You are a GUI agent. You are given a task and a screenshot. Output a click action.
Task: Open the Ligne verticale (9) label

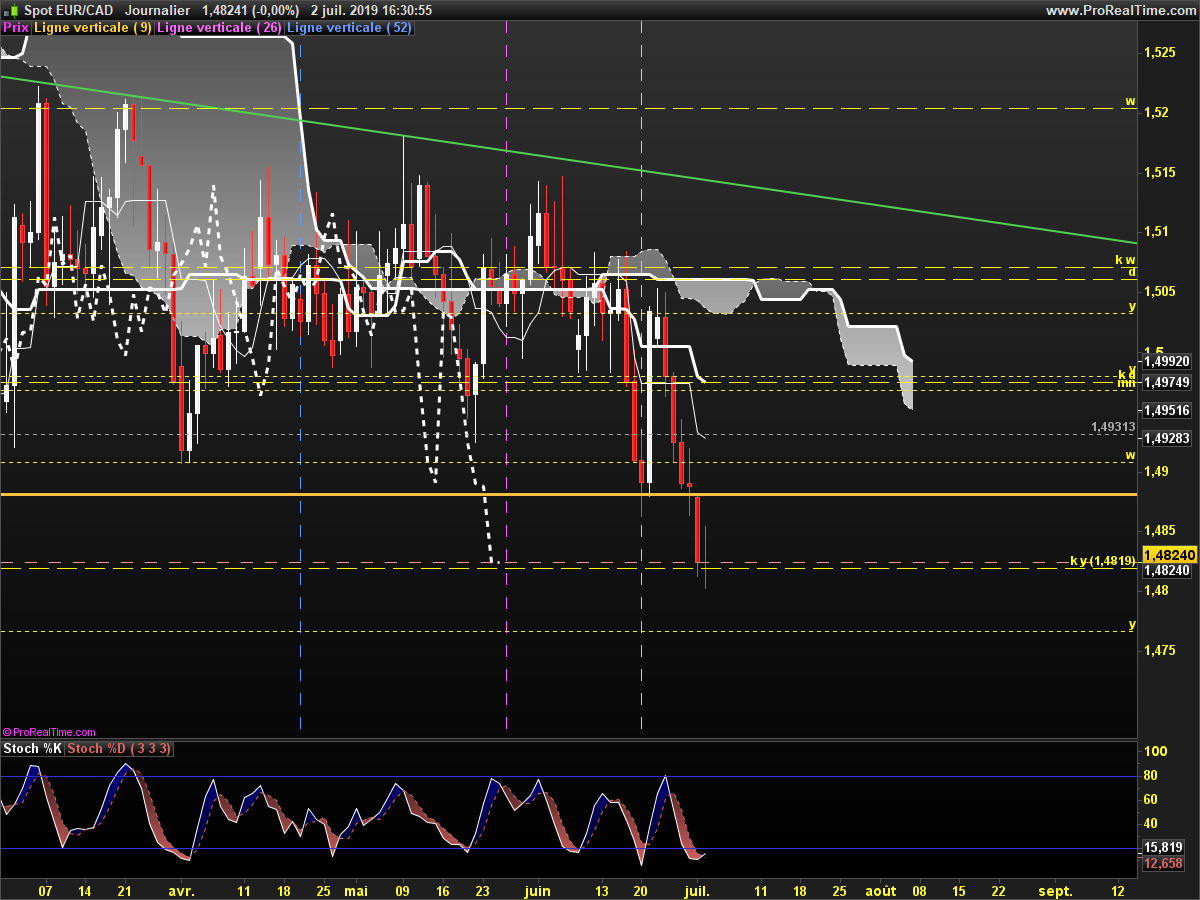[x=93, y=28]
